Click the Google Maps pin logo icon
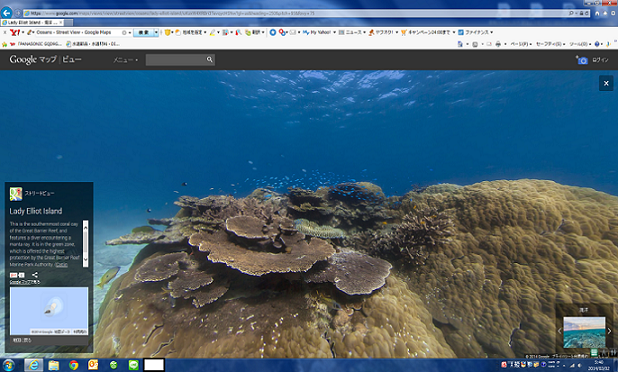 (x=16, y=193)
